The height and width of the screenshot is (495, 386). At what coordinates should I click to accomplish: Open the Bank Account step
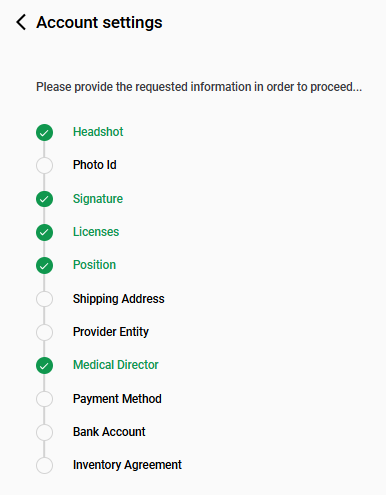click(109, 432)
